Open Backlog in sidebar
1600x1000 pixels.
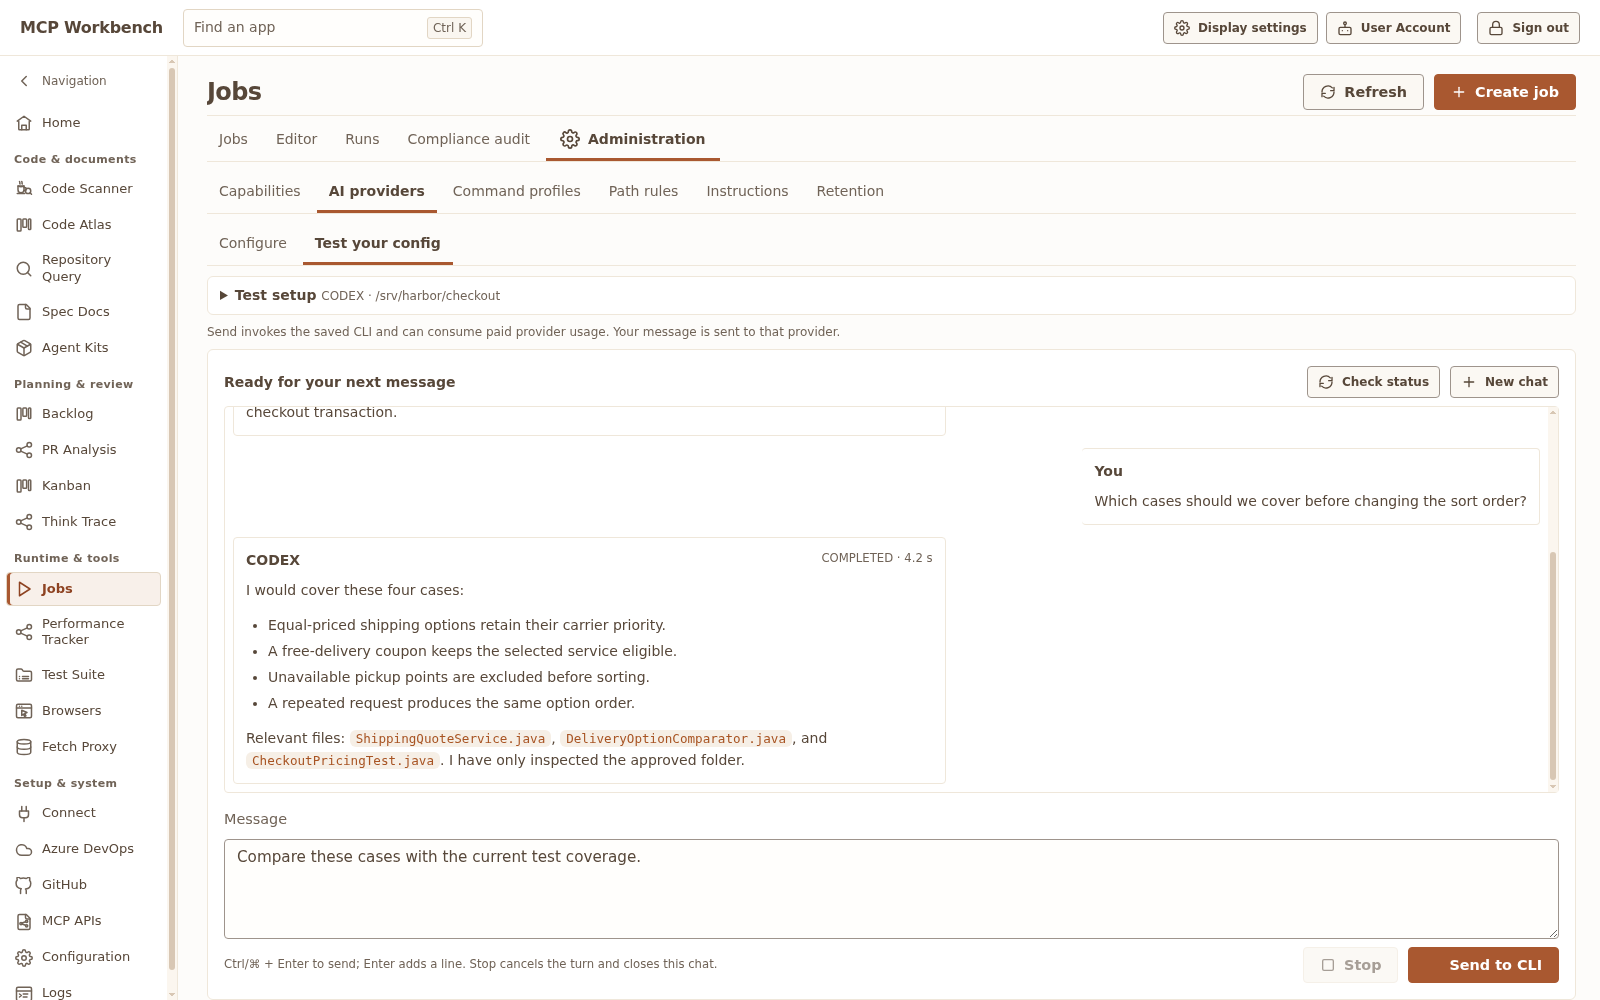84,414
